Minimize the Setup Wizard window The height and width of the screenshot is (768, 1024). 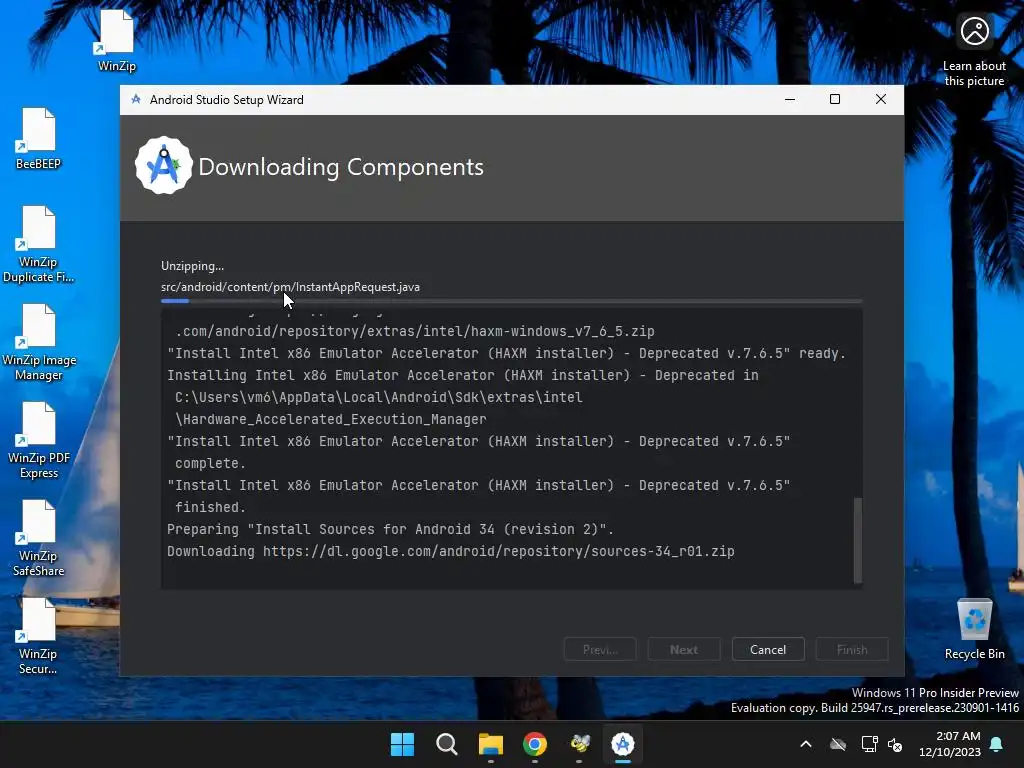(x=790, y=99)
